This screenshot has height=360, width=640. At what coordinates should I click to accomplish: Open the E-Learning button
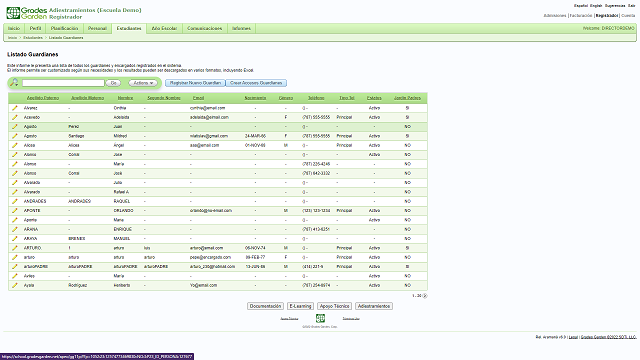300,306
